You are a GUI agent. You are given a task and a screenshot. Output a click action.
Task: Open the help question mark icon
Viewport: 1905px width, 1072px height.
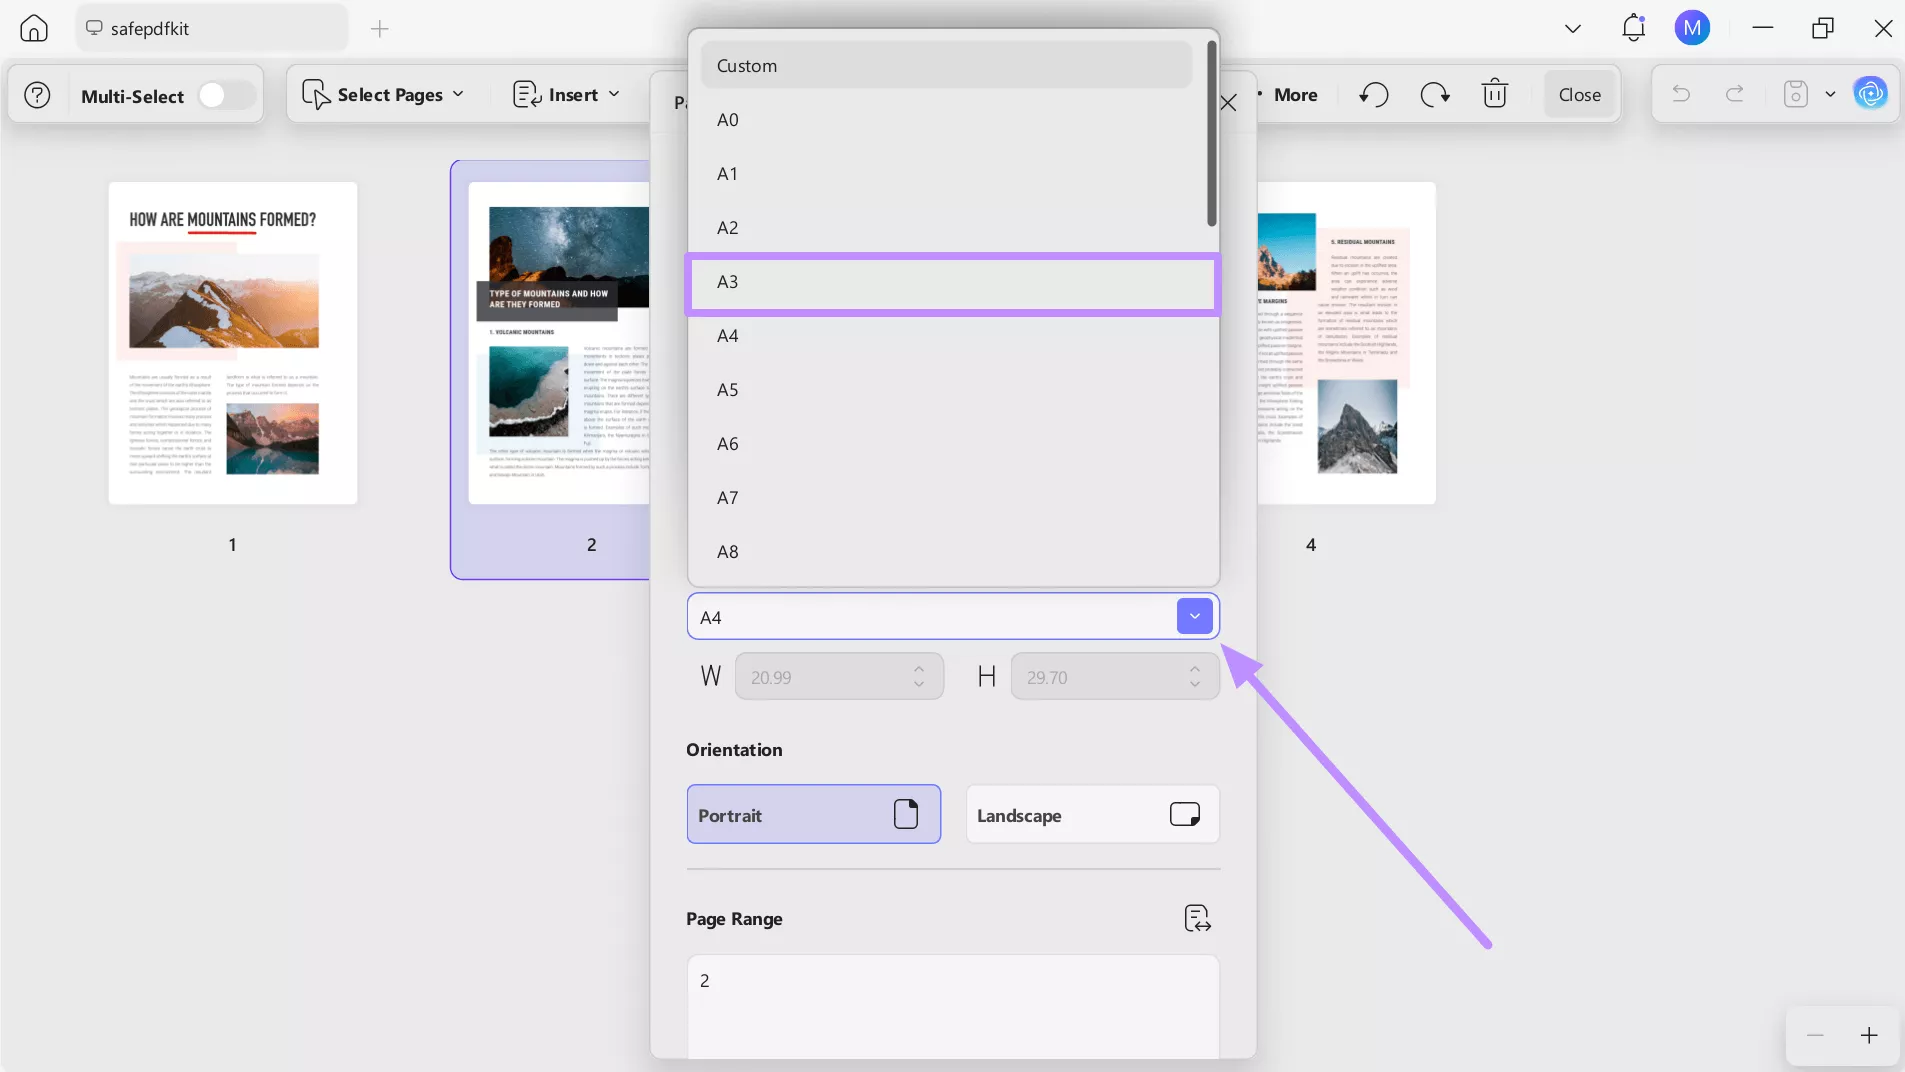click(x=37, y=95)
